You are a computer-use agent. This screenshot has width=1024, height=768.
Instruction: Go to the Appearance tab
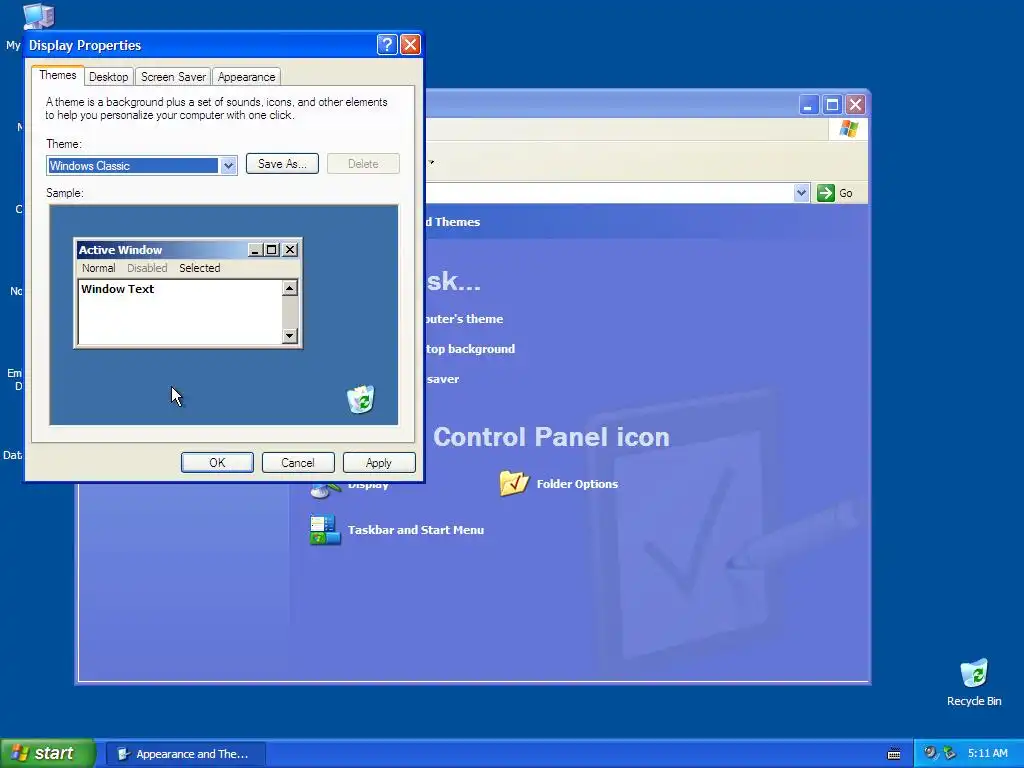pyautogui.click(x=246, y=77)
